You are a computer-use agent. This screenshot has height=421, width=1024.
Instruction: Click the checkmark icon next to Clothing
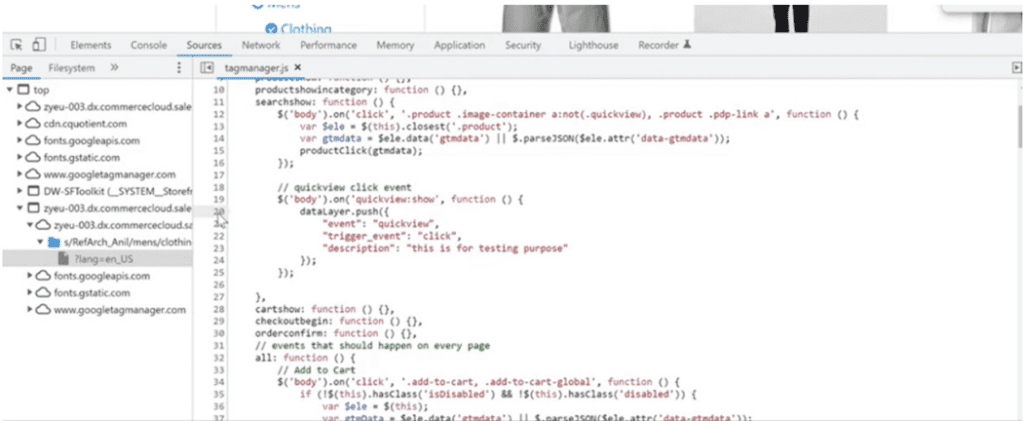[271, 29]
